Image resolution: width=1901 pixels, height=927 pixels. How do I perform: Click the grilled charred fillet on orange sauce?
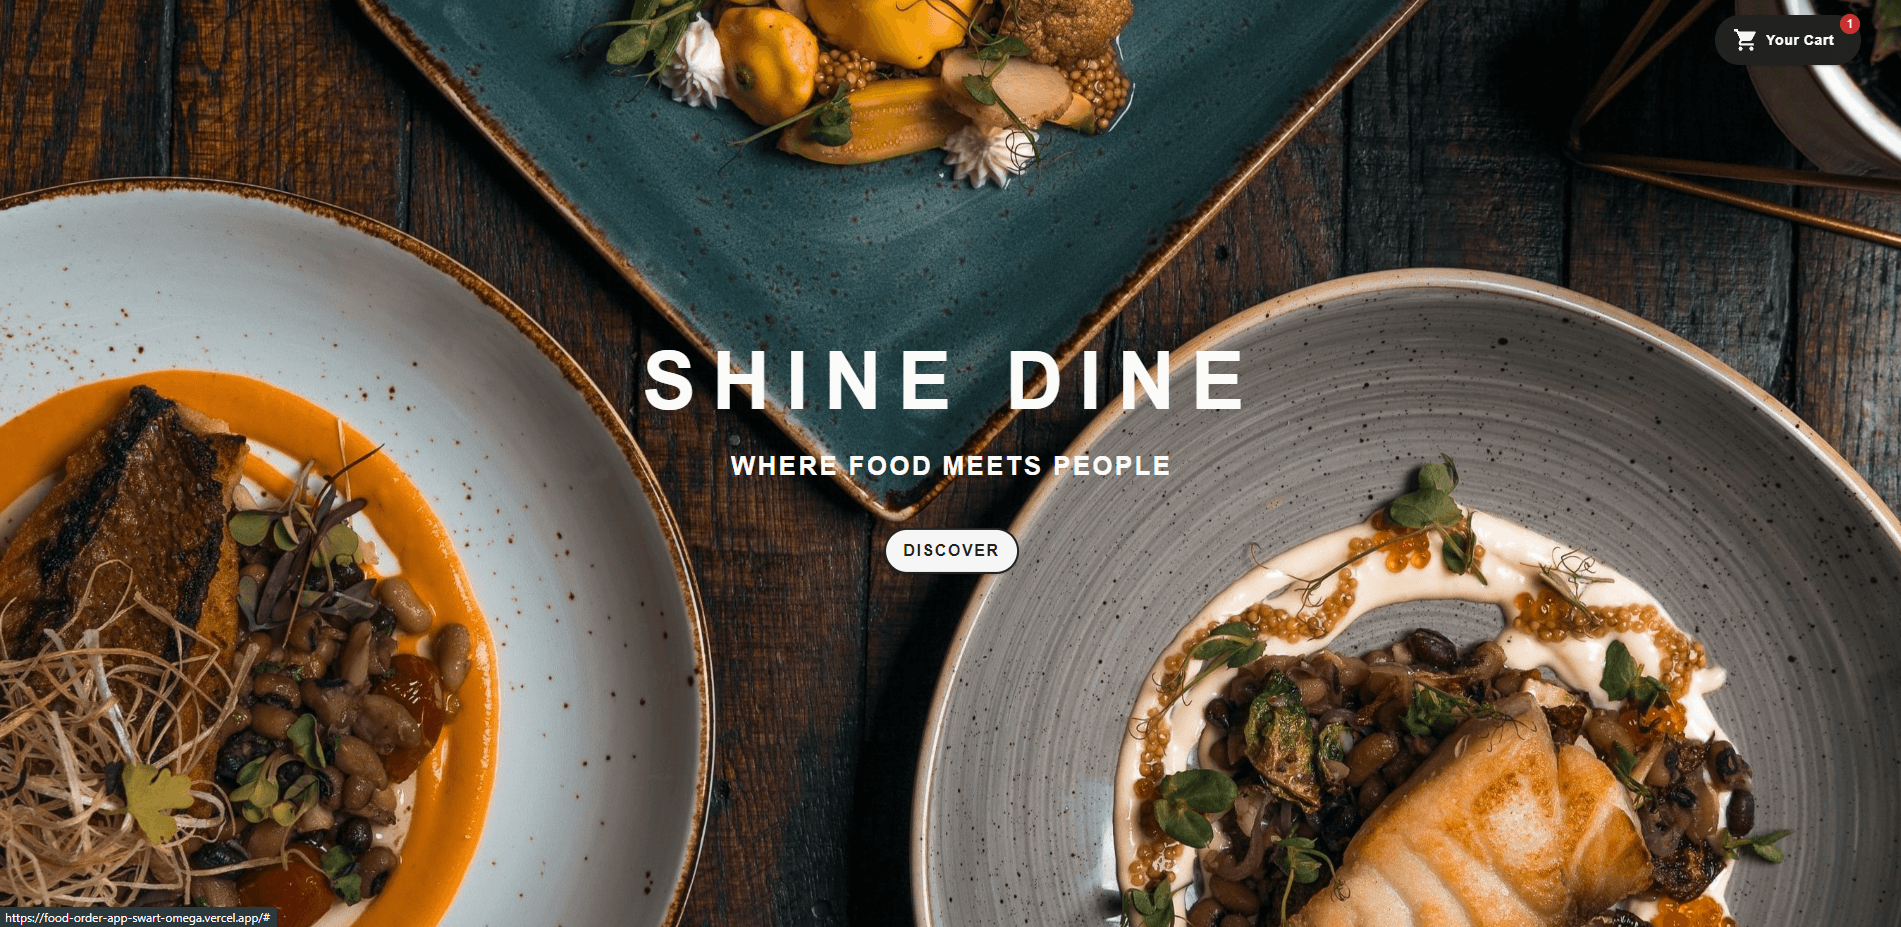pos(120,520)
